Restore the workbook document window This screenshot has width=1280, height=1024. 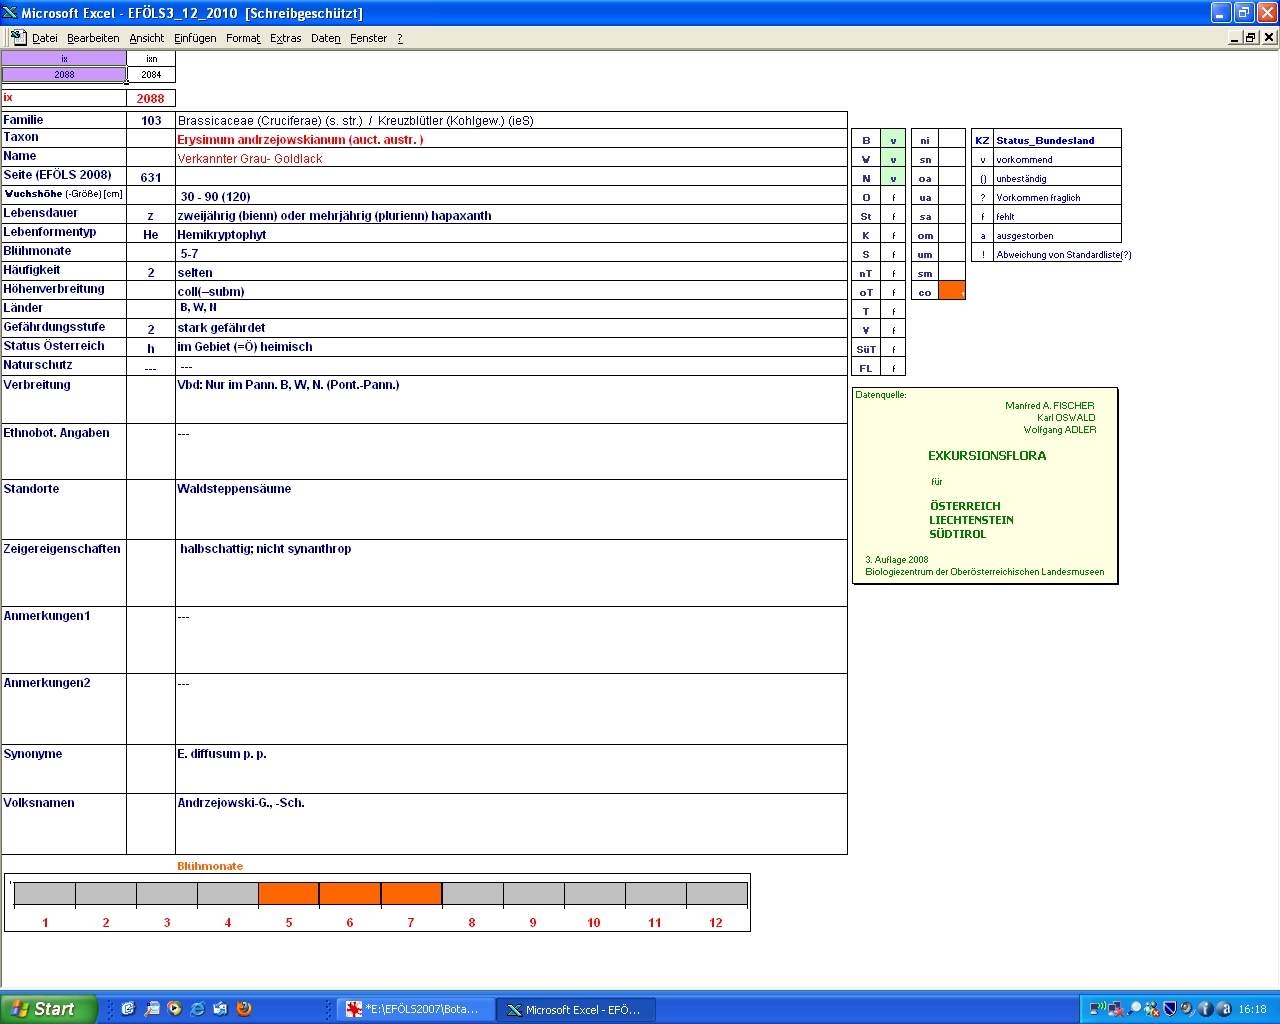click(x=1251, y=37)
